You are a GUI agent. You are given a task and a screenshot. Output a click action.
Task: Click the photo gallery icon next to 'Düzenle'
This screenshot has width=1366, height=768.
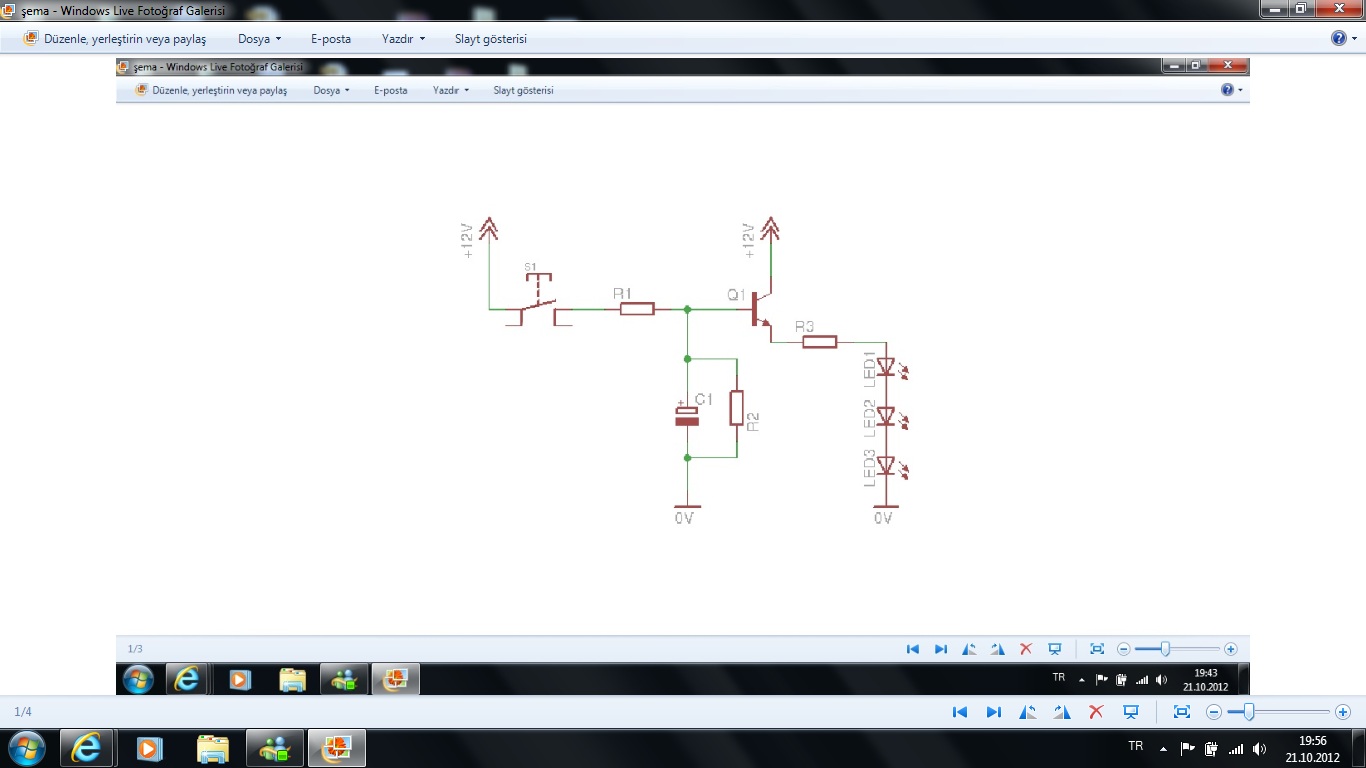point(31,39)
